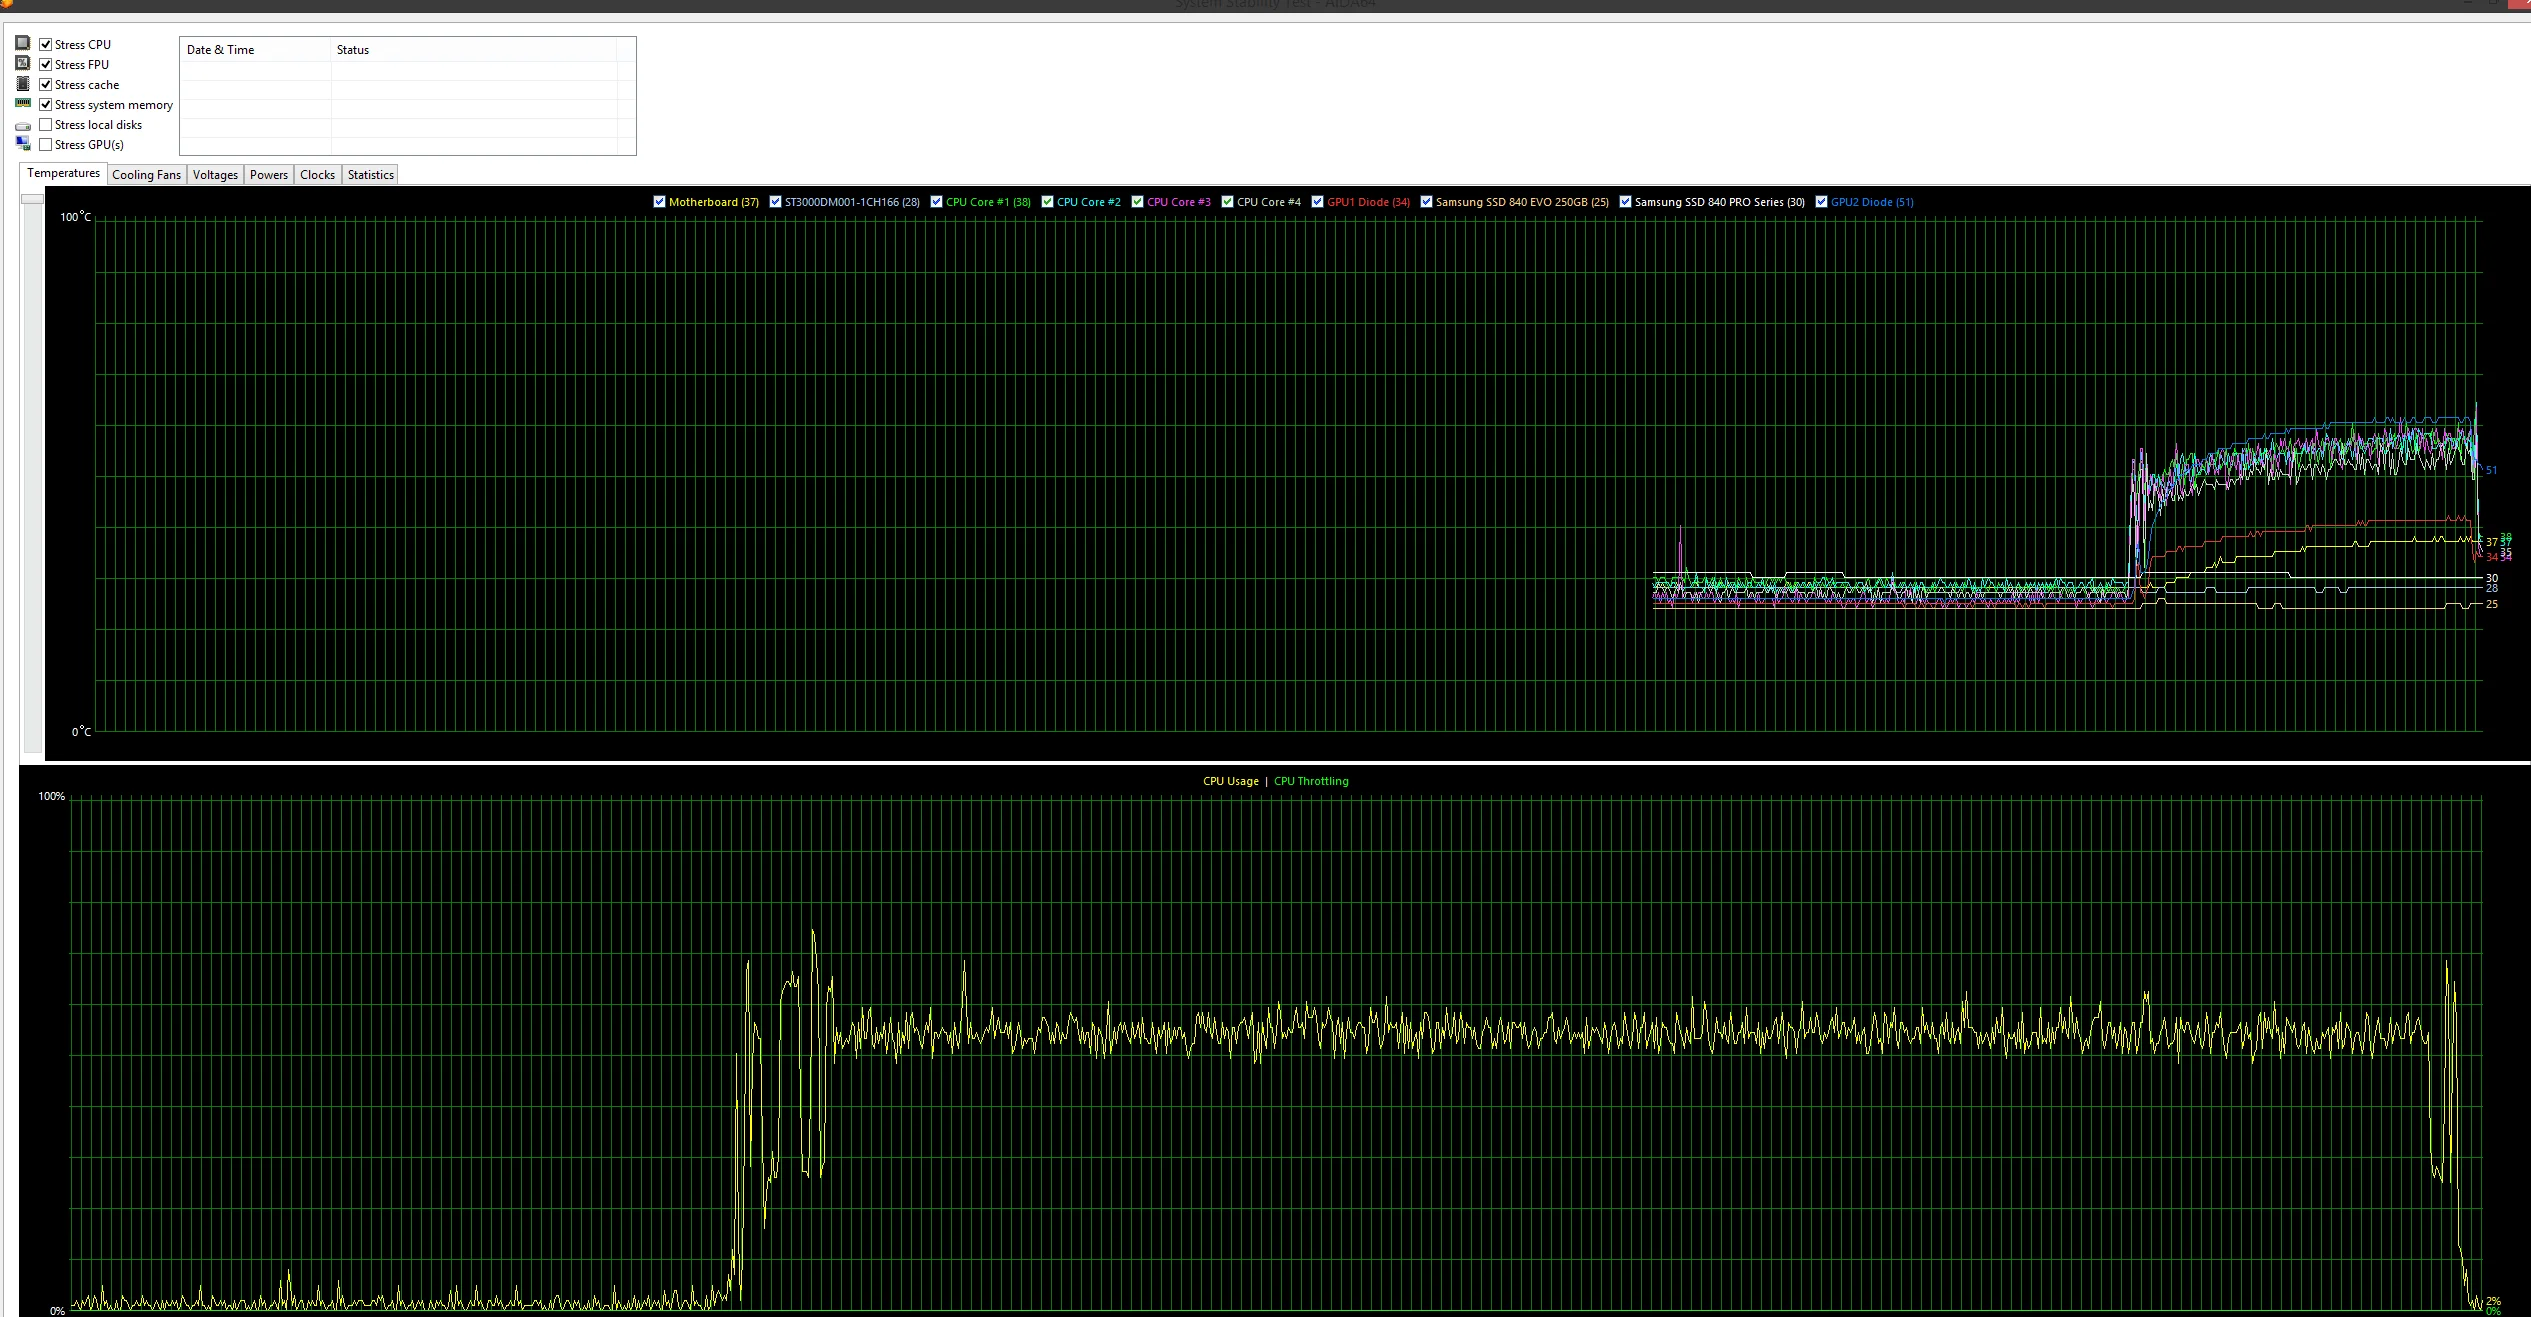
Task: Toggle CPU Core #3 series checkbox
Action: [x=1137, y=201]
